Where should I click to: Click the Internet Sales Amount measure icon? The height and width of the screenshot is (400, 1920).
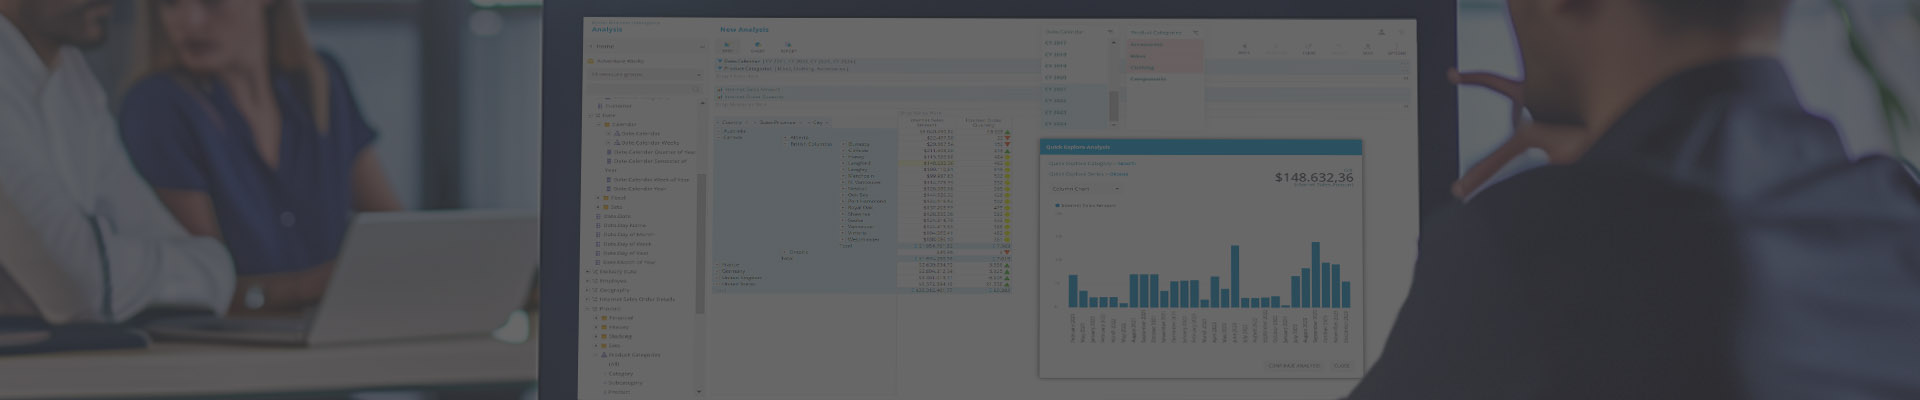[x=720, y=90]
